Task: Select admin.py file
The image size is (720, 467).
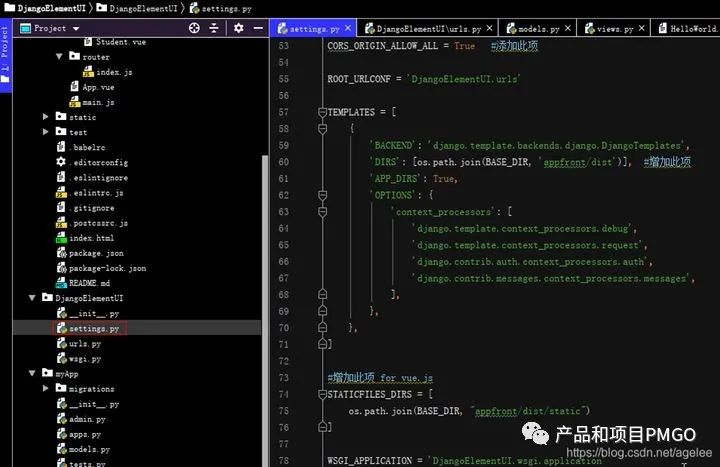Action: [x=81, y=419]
